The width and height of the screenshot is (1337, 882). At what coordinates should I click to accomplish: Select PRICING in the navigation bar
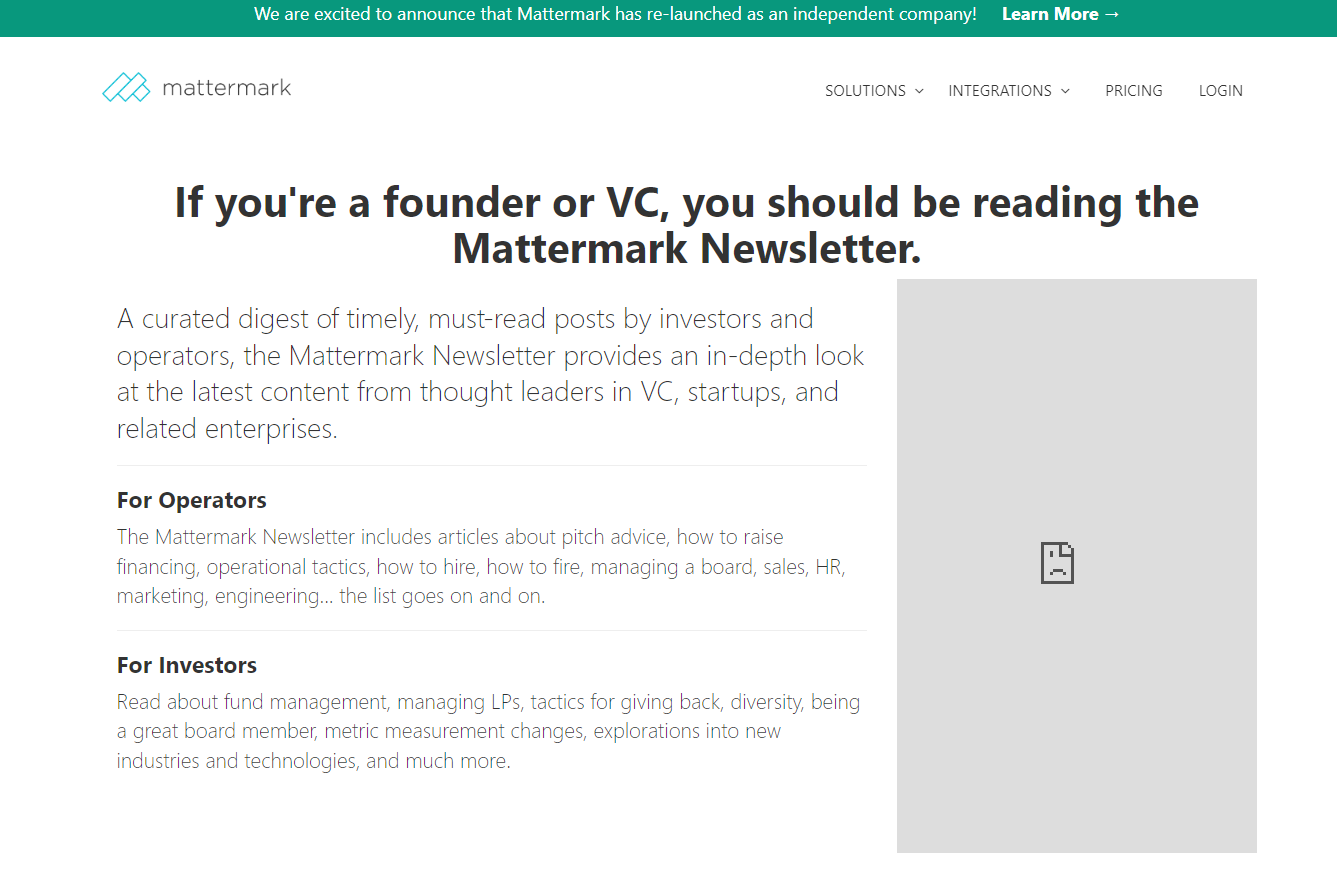(1134, 90)
